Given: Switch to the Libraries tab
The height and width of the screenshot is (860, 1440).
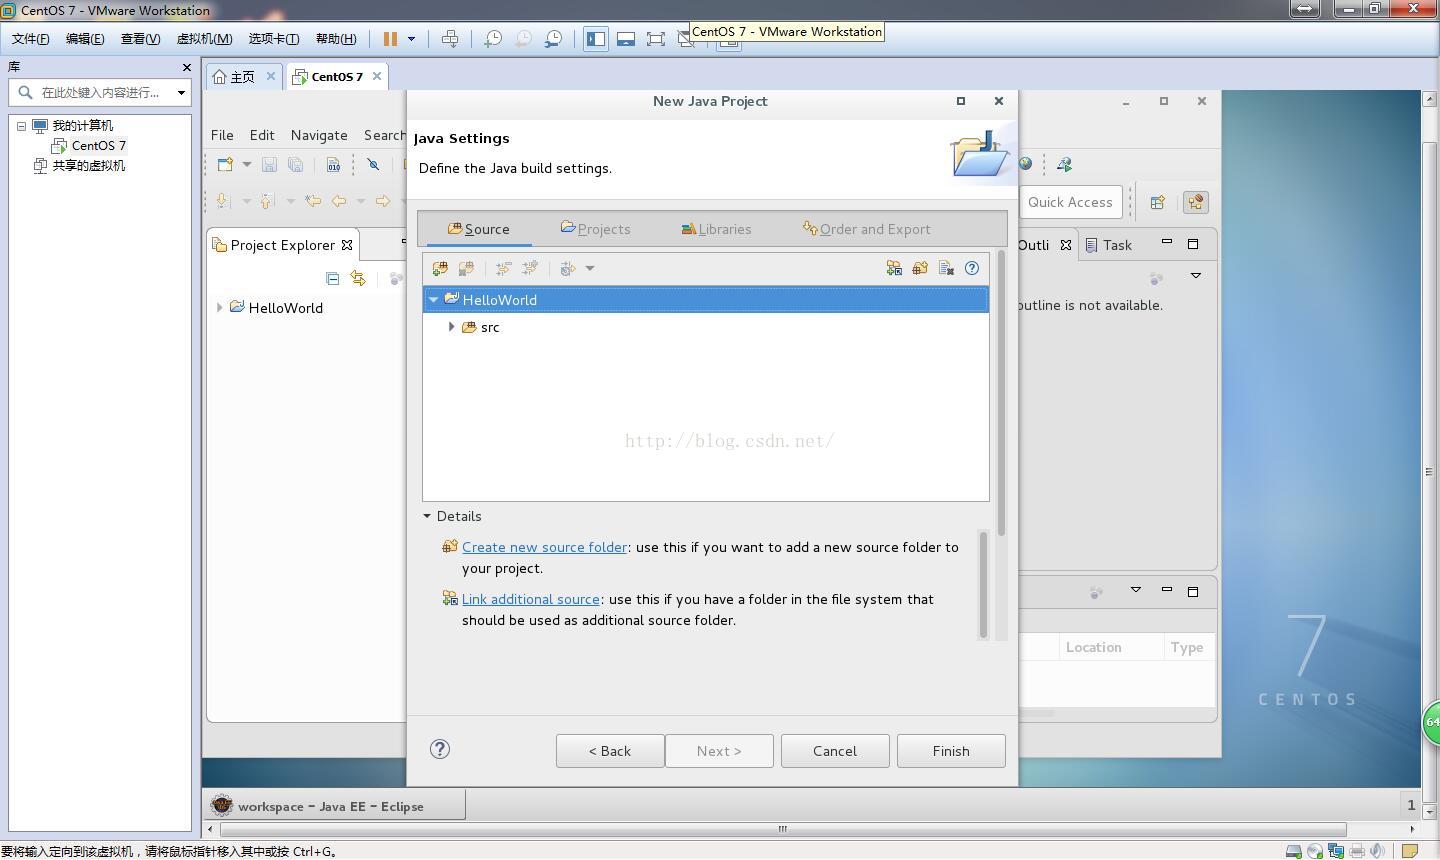Looking at the screenshot, I should (717, 229).
